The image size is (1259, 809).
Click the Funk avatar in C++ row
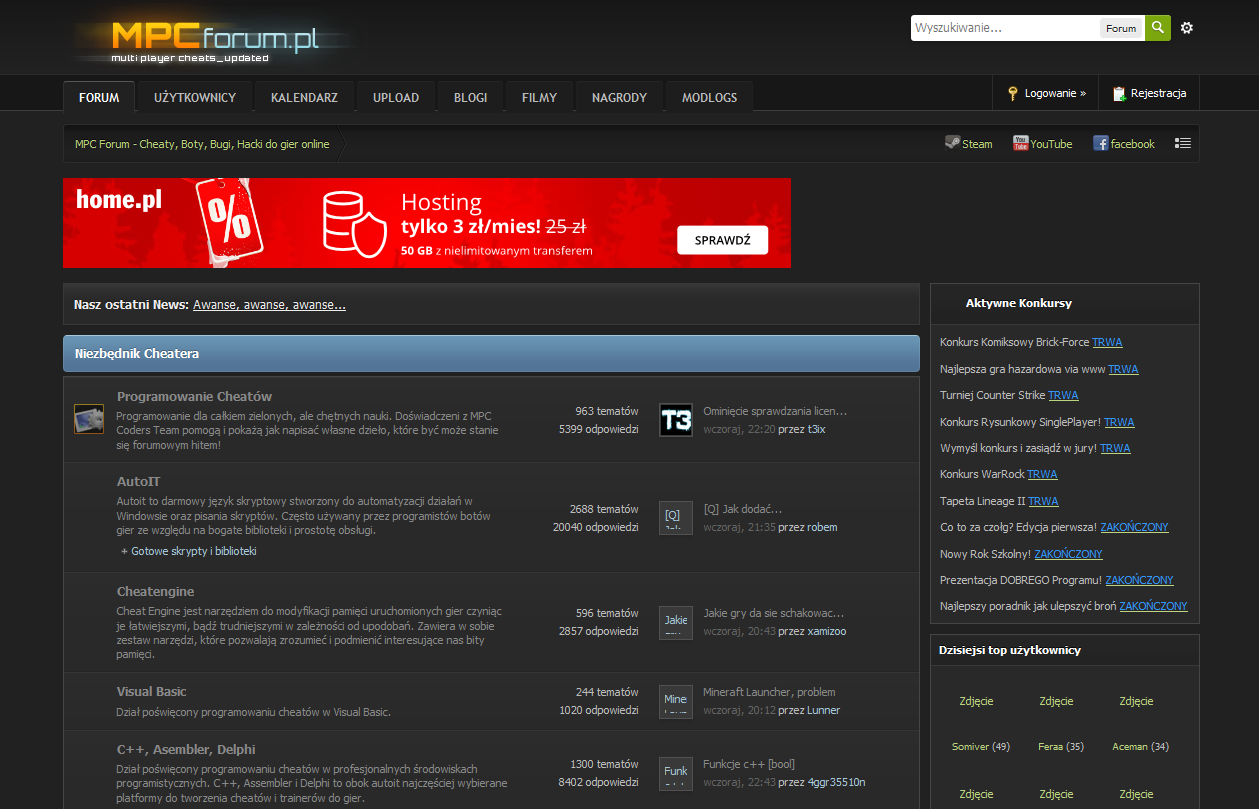coord(676,774)
